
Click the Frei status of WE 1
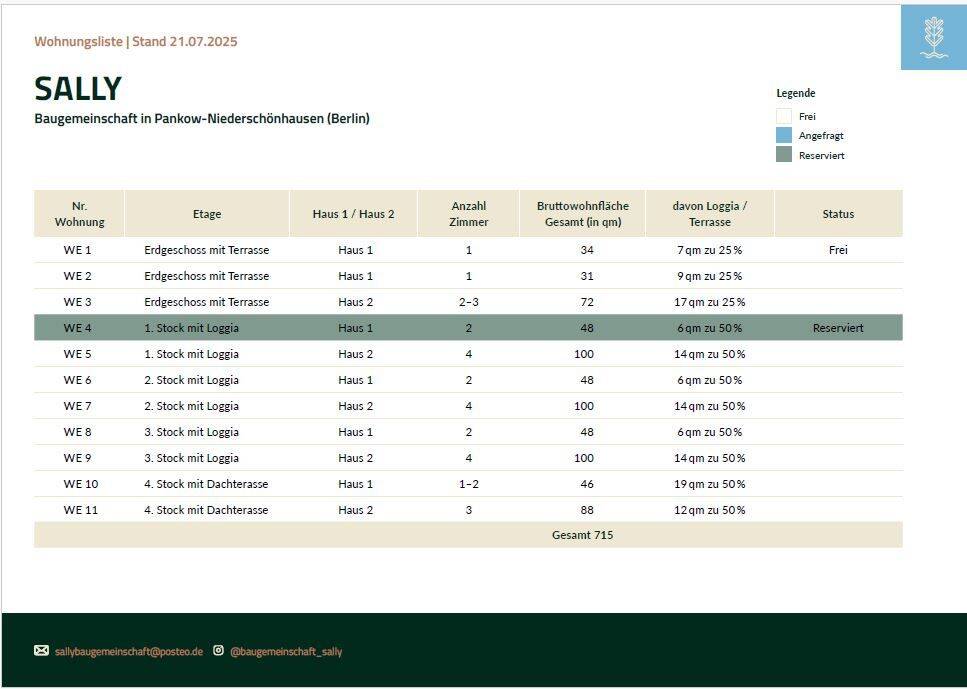(838, 250)
